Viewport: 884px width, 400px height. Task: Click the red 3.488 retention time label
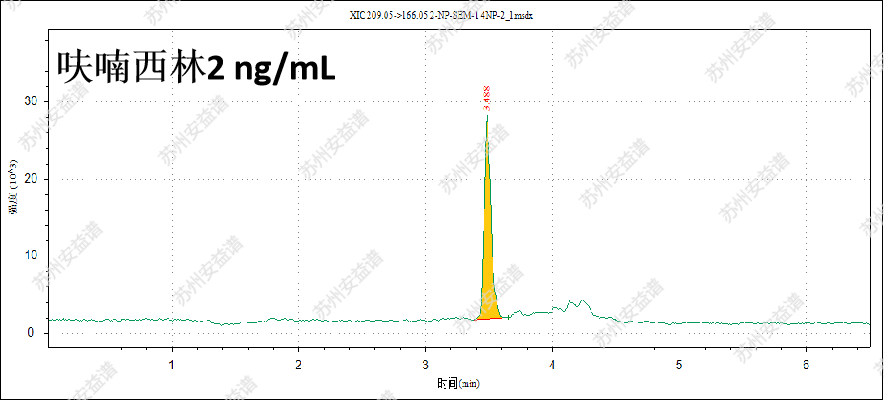pos(487,97)
